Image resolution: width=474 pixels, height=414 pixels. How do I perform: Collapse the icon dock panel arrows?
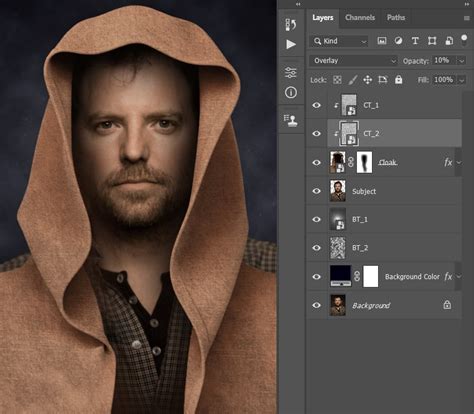point(298,4)
